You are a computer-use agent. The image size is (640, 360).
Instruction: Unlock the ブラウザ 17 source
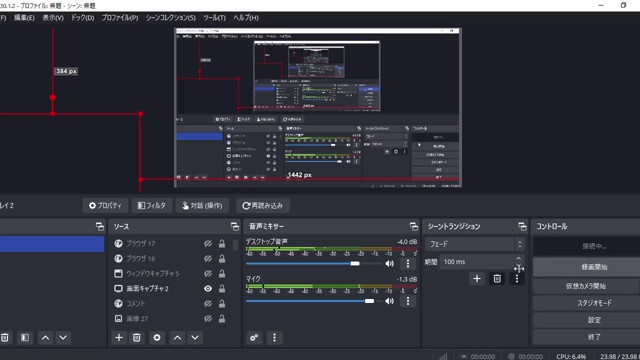click(222, 244)
